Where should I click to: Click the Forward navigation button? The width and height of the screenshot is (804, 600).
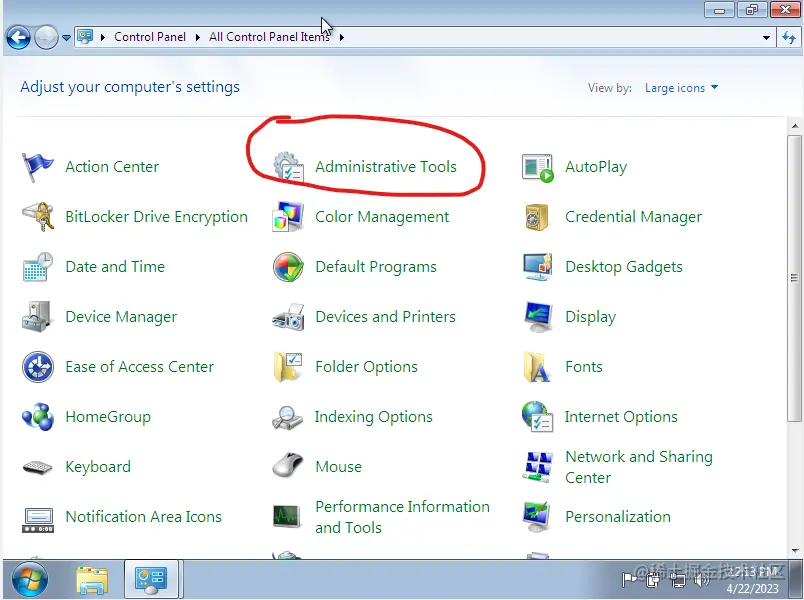(46, 37)
